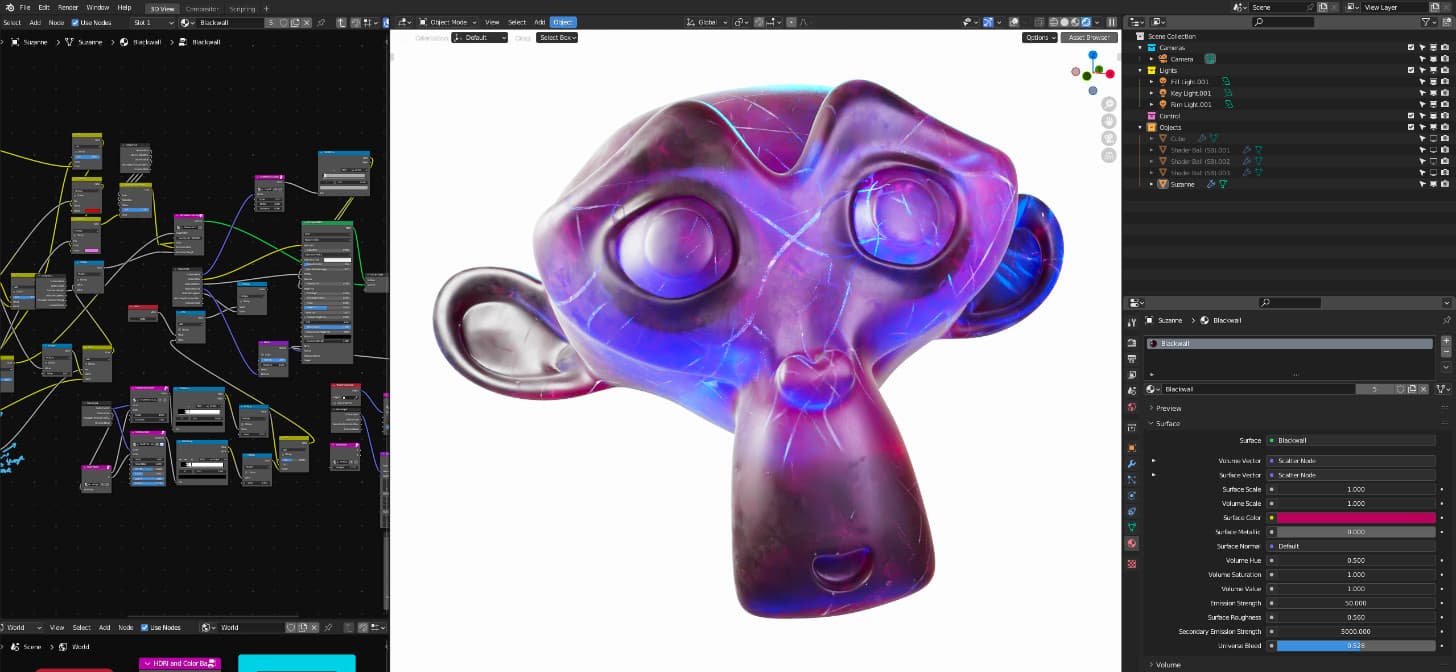This screenshot has height=672, width=1456.
Task: Expand the Preview panel
Action: [1167, 408]
